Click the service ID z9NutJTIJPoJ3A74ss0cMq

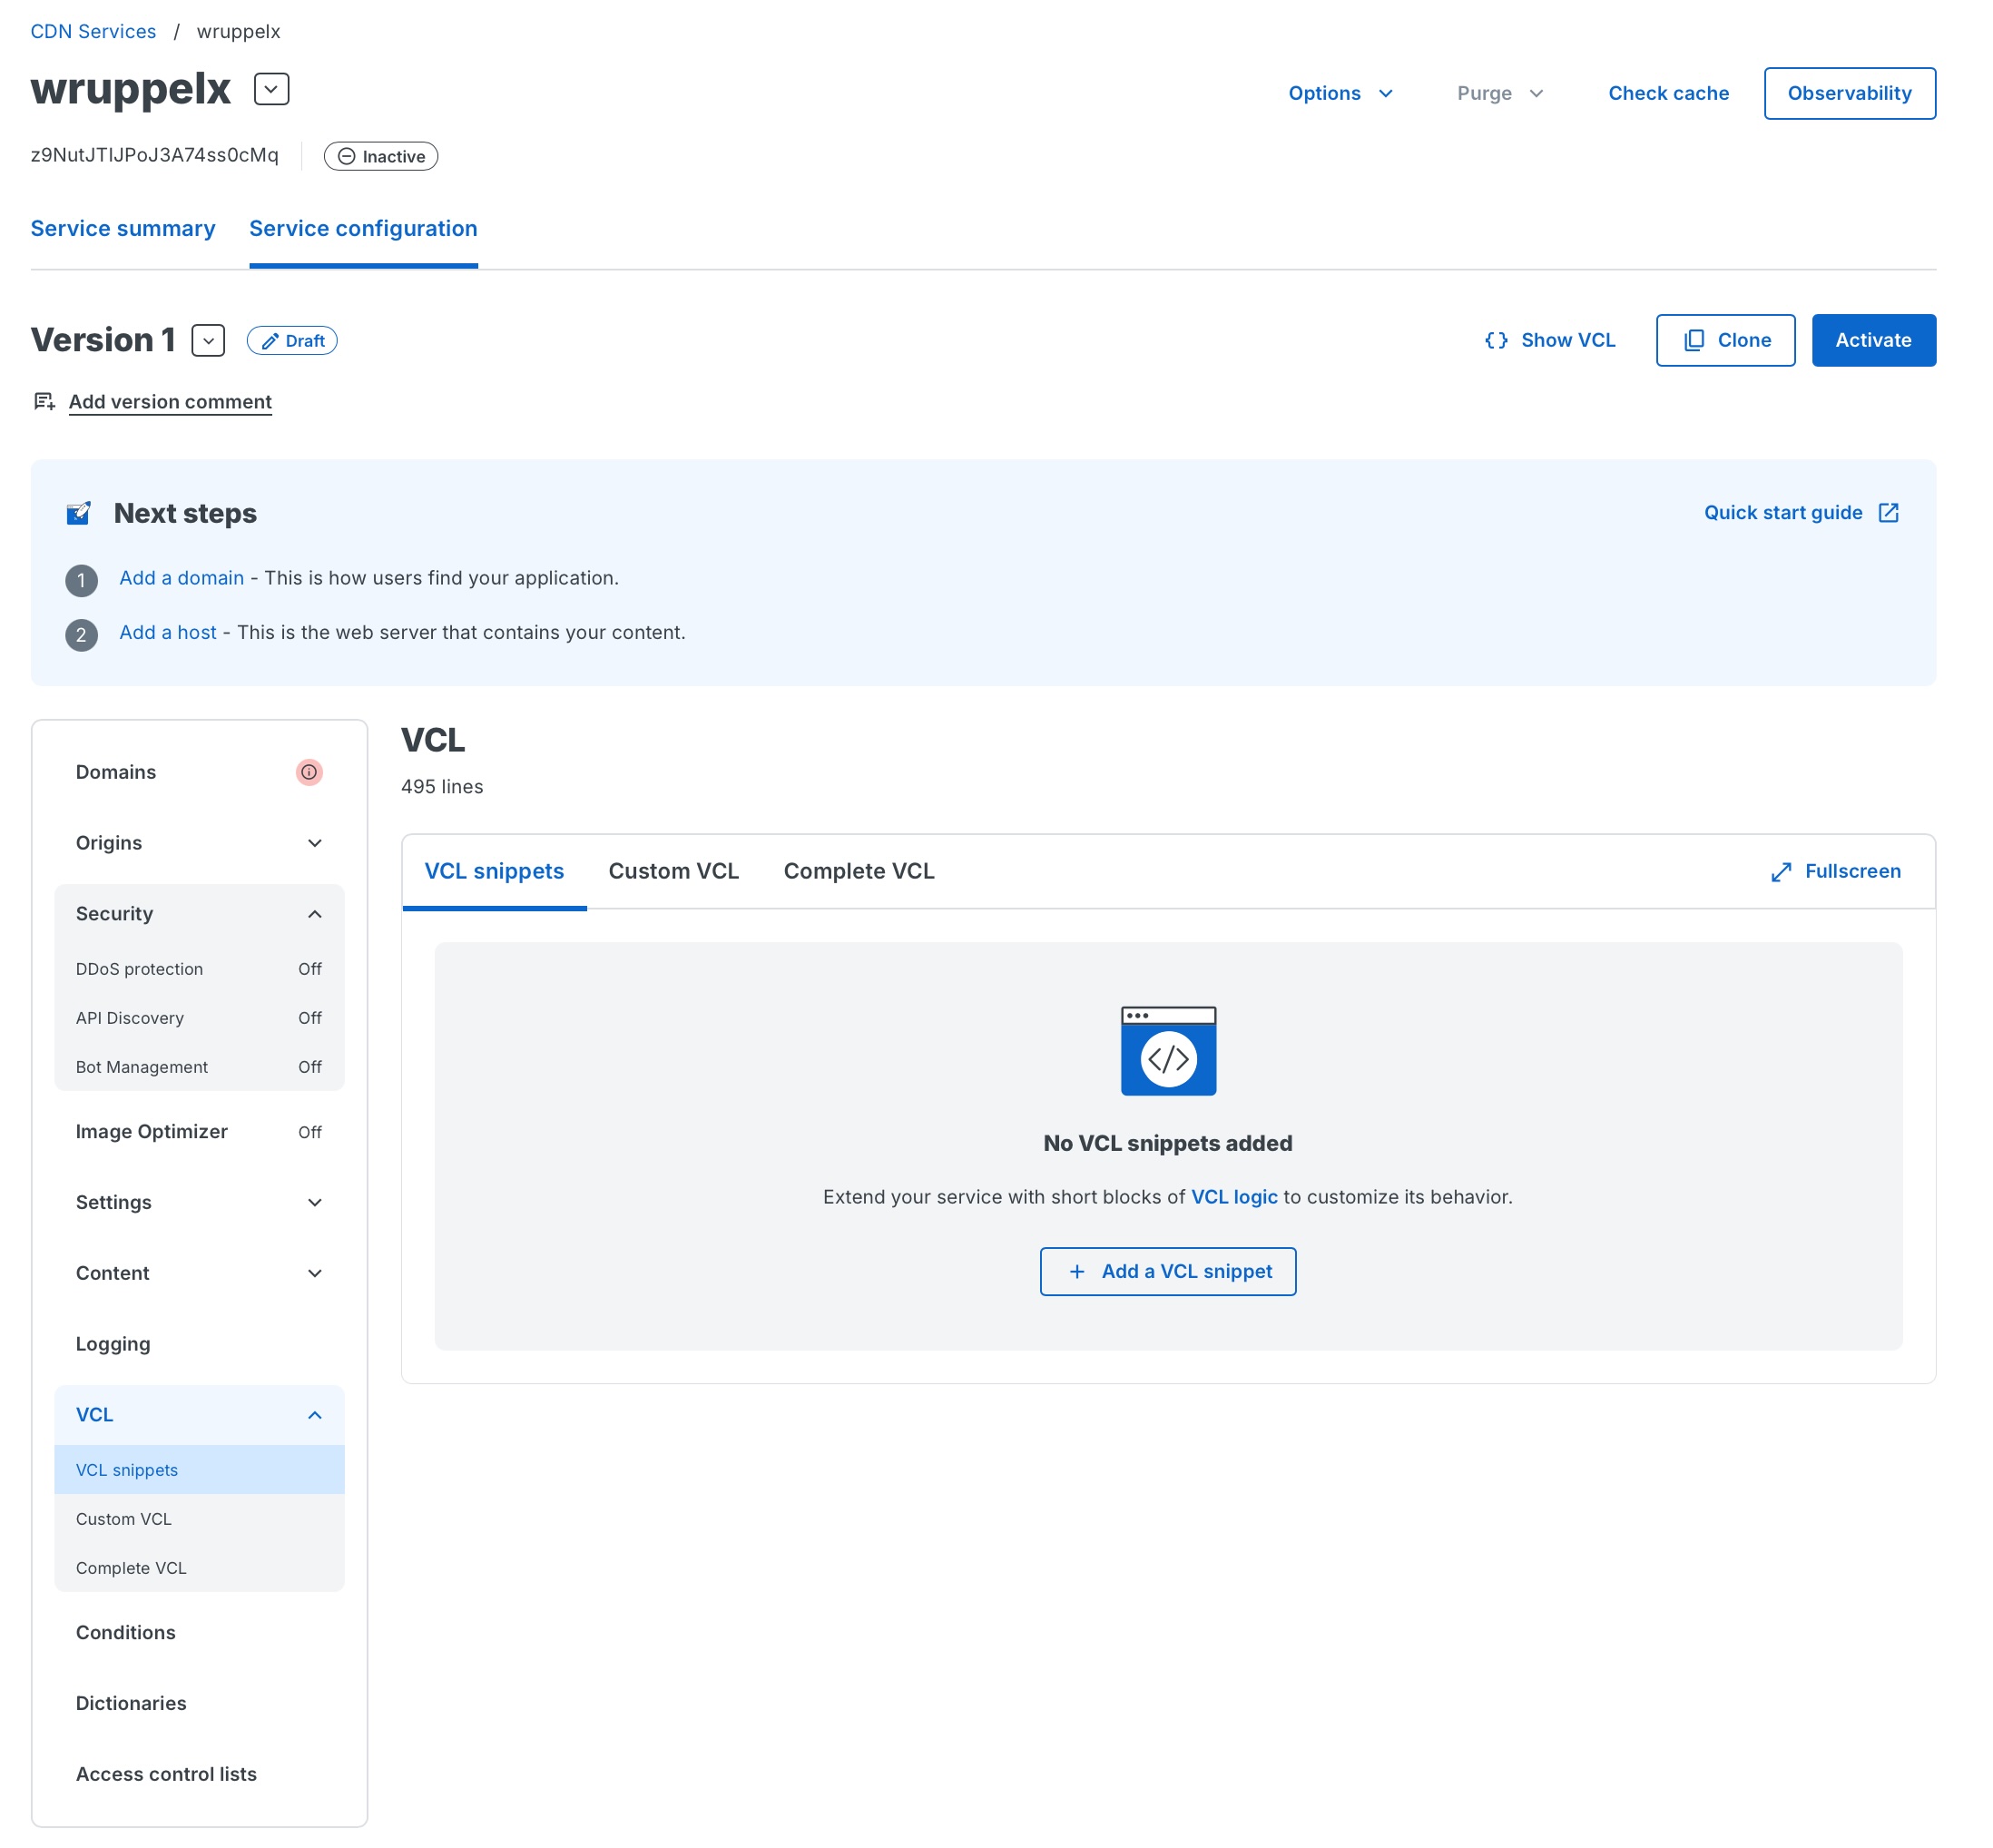point(154,155)
